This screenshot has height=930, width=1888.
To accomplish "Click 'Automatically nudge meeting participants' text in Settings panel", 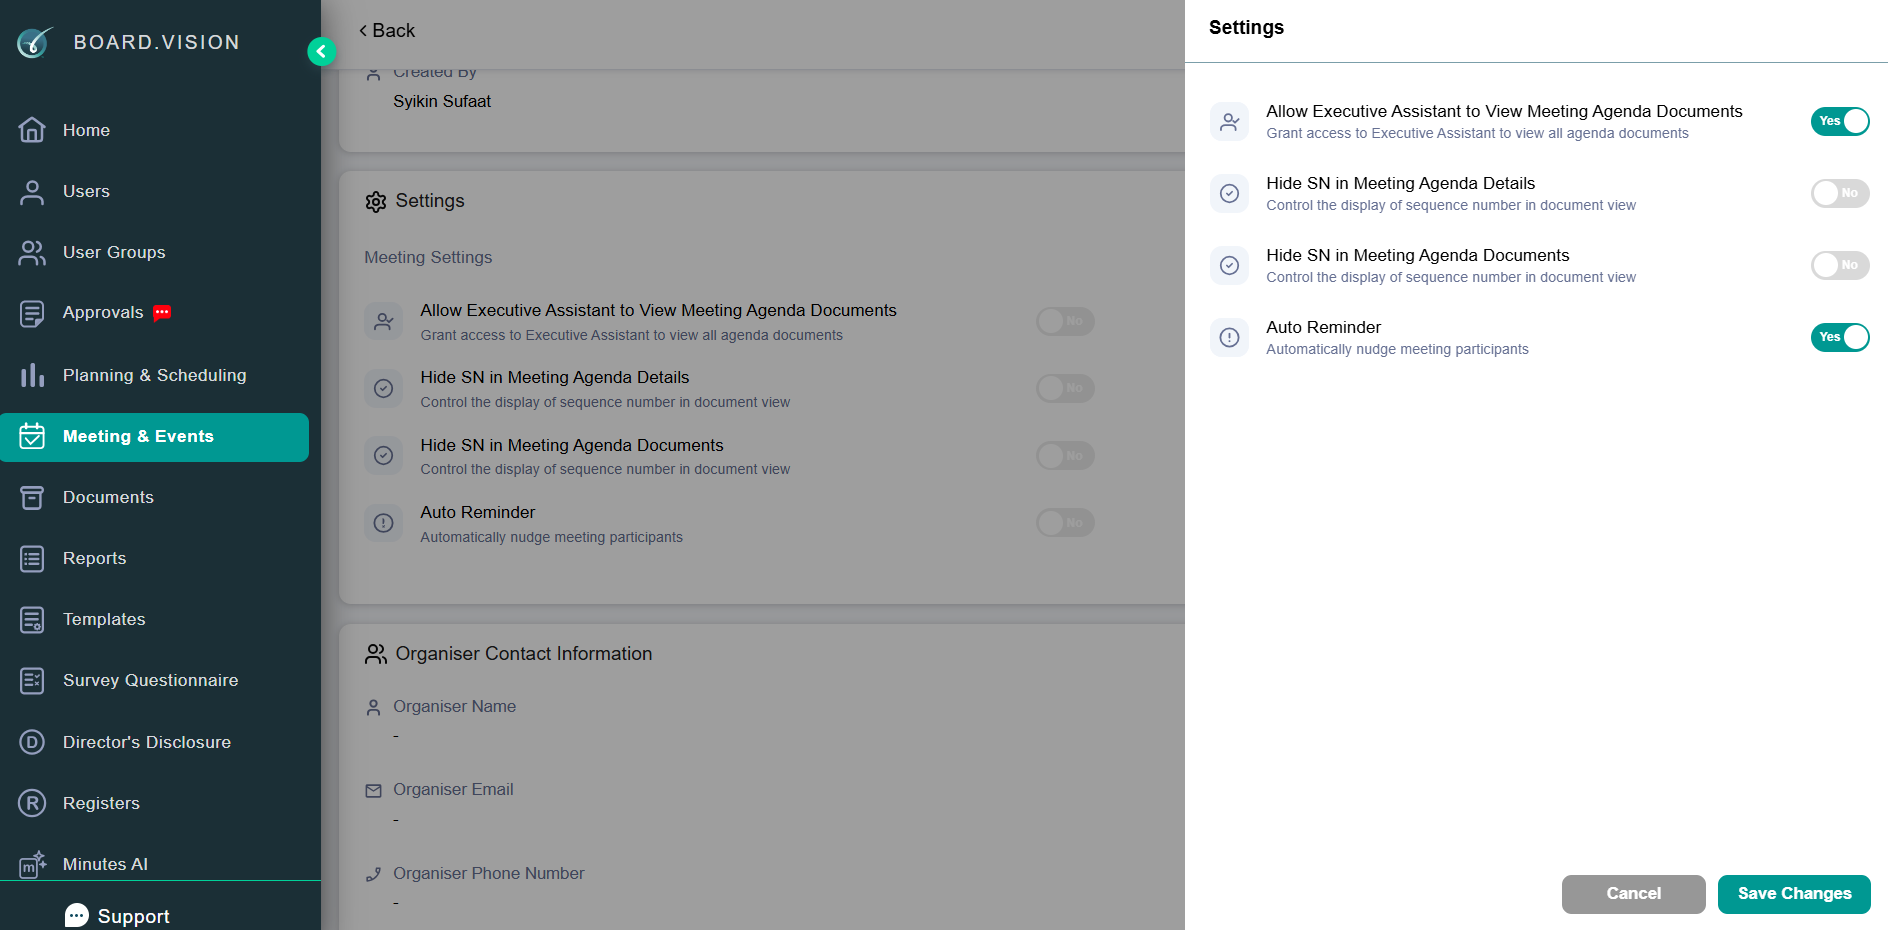I will tap(1397, 350).
